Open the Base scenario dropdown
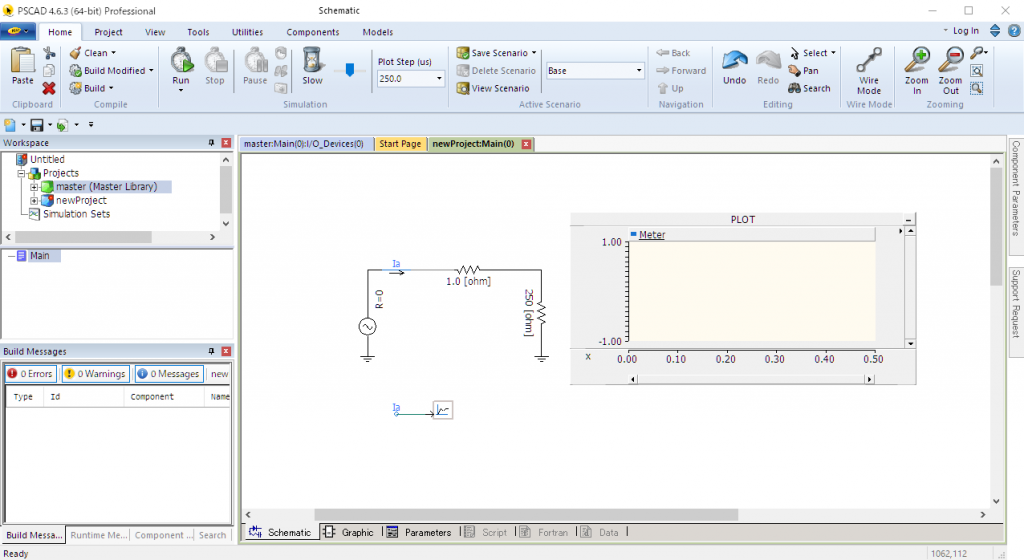Viewport: 1024px width, 560px height. click(x=639, y=71)
